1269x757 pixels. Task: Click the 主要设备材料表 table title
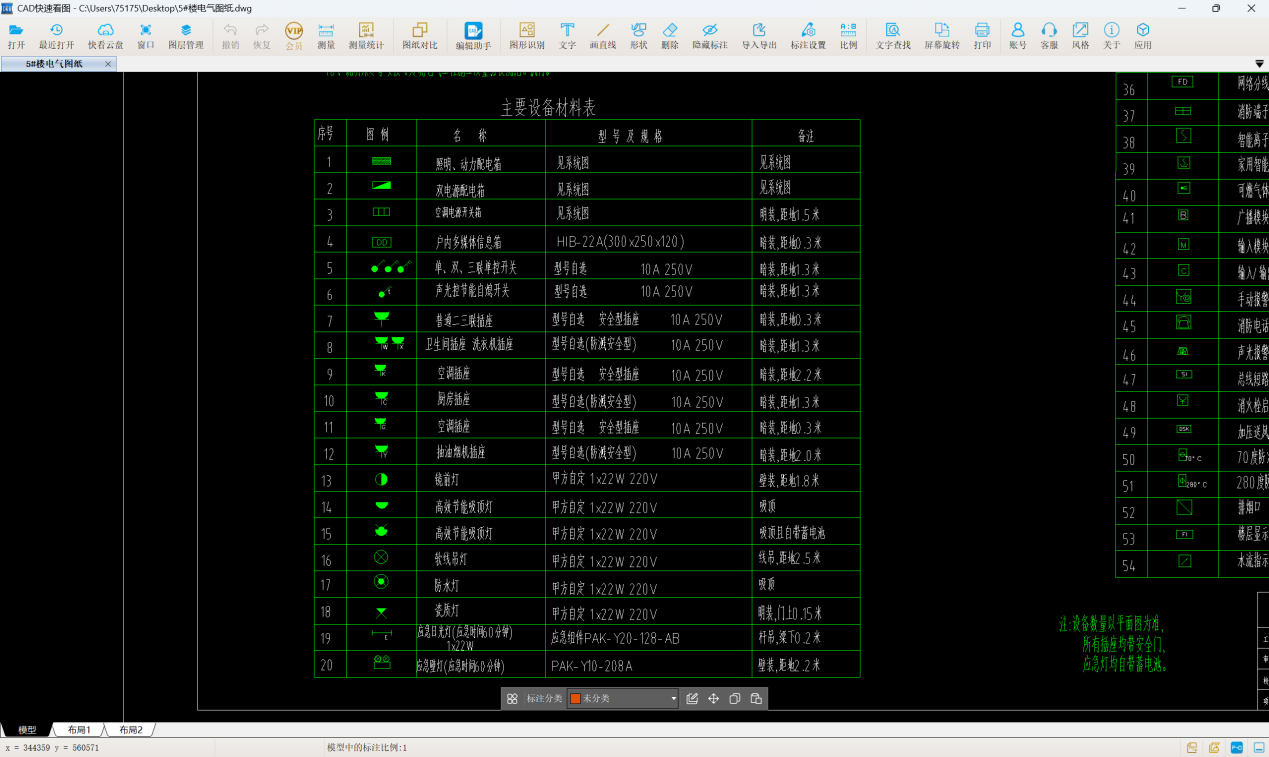click(x=549, y=107)
